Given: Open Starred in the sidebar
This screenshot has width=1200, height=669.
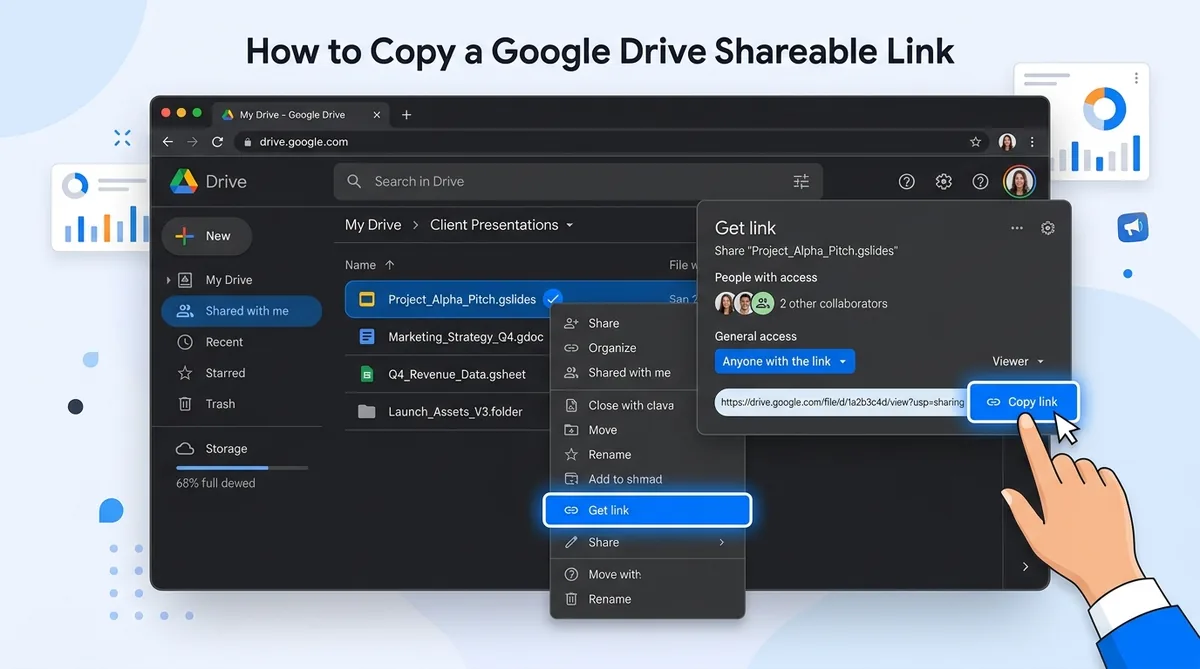Looking at the screenshot, I should (x=241, y=373).
